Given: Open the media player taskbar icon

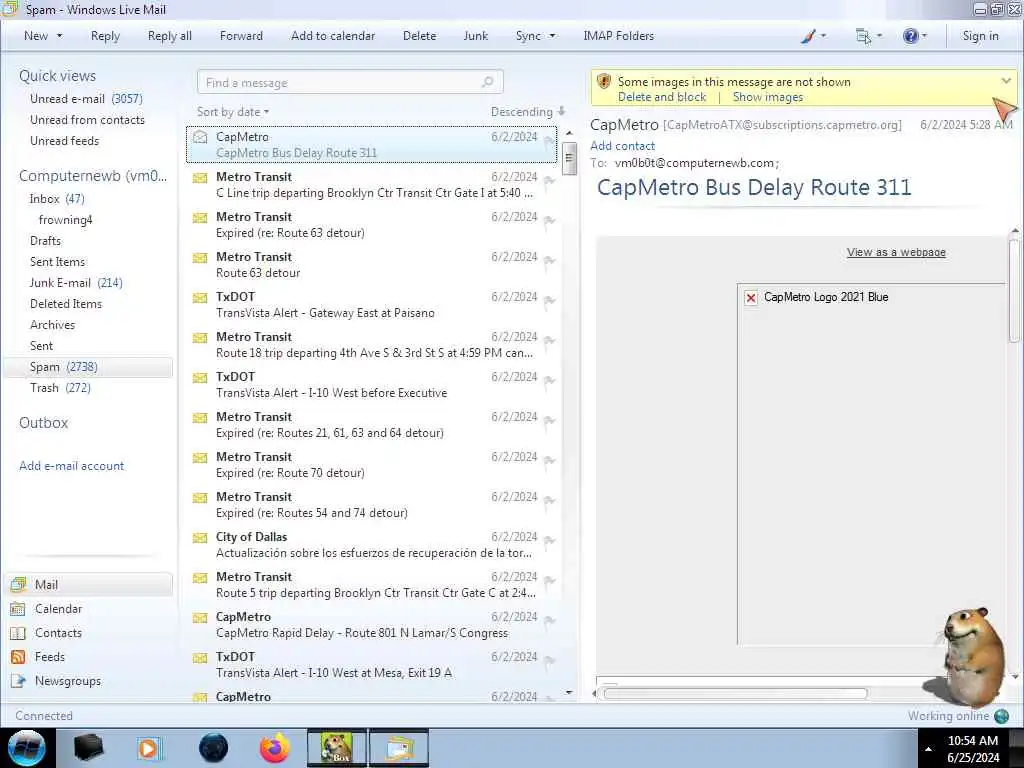Looking at the screenshot, I should [x=149, y=748].
